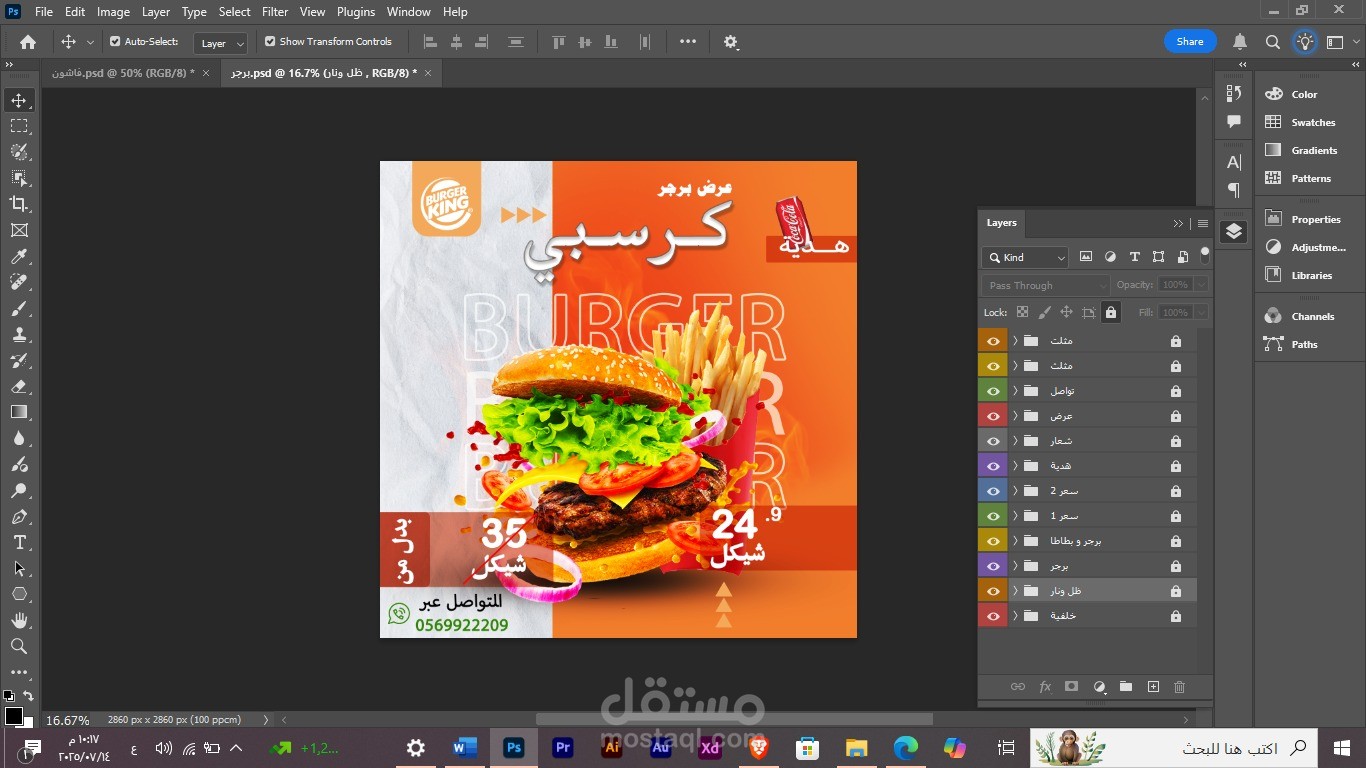The width and height of the screenshot is (1366, 768).
Task: Hide the تواصل layer group
Action: click(993, 391)
